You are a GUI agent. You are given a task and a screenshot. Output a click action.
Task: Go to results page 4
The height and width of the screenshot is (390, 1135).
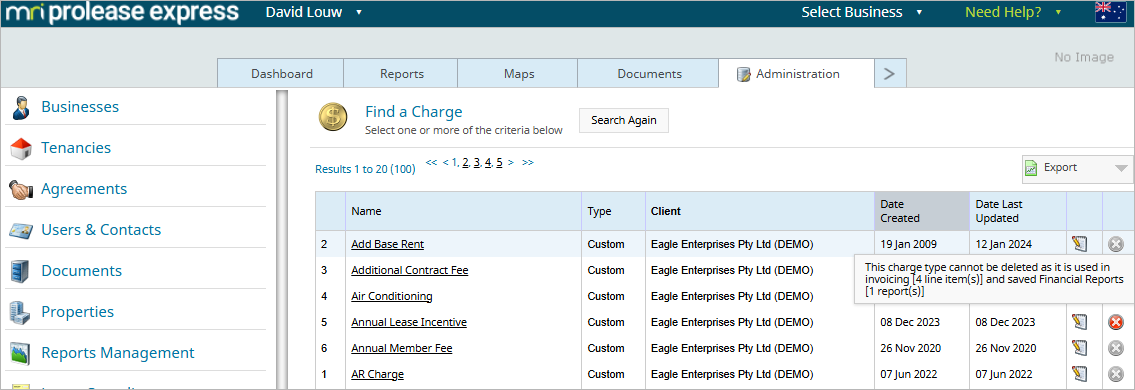point(489,163)
